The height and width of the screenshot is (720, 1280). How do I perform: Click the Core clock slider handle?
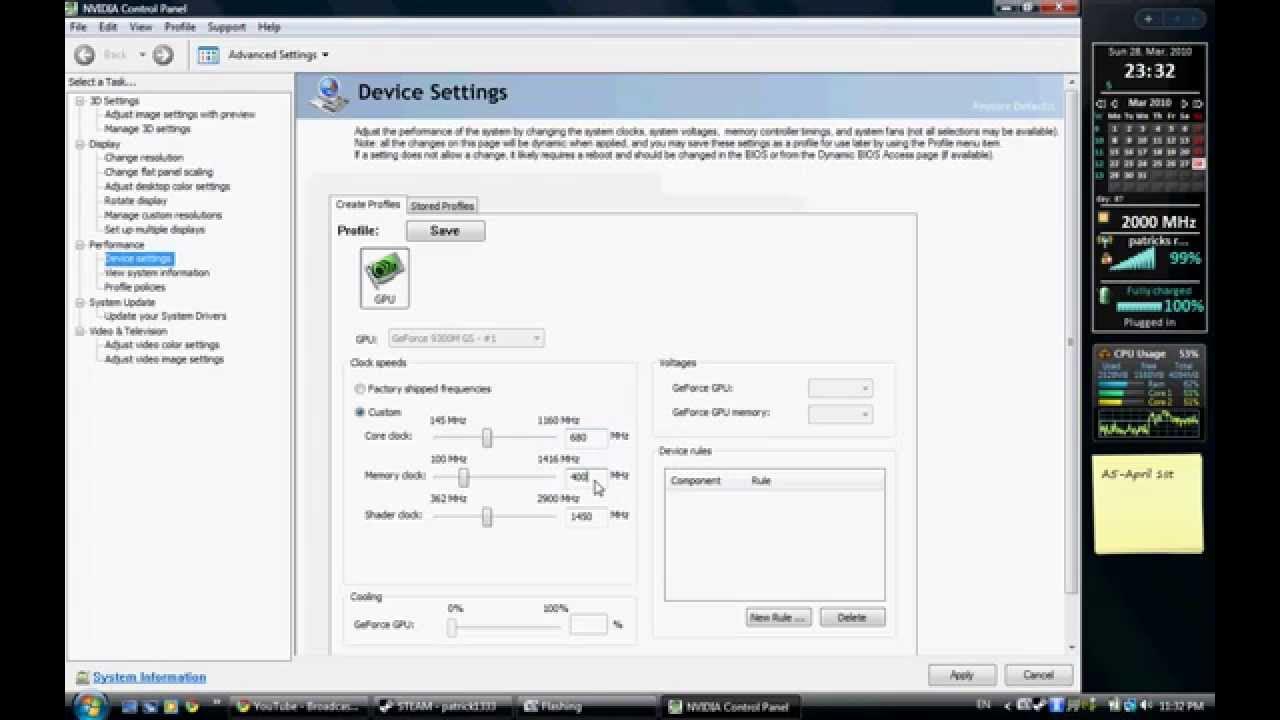(x=487, y=437)
